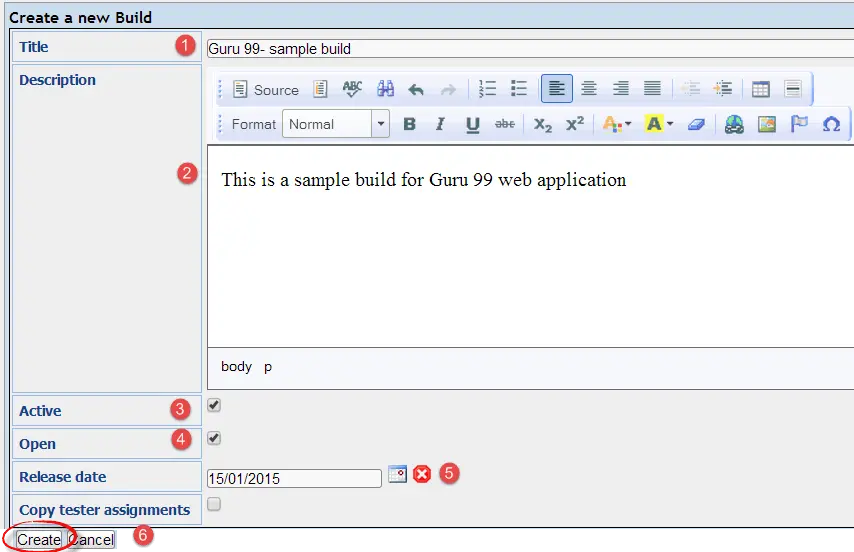Insert a table
The height and width of the screenshot is (552, 854).
pyautogui.click(x=760, y=89)
